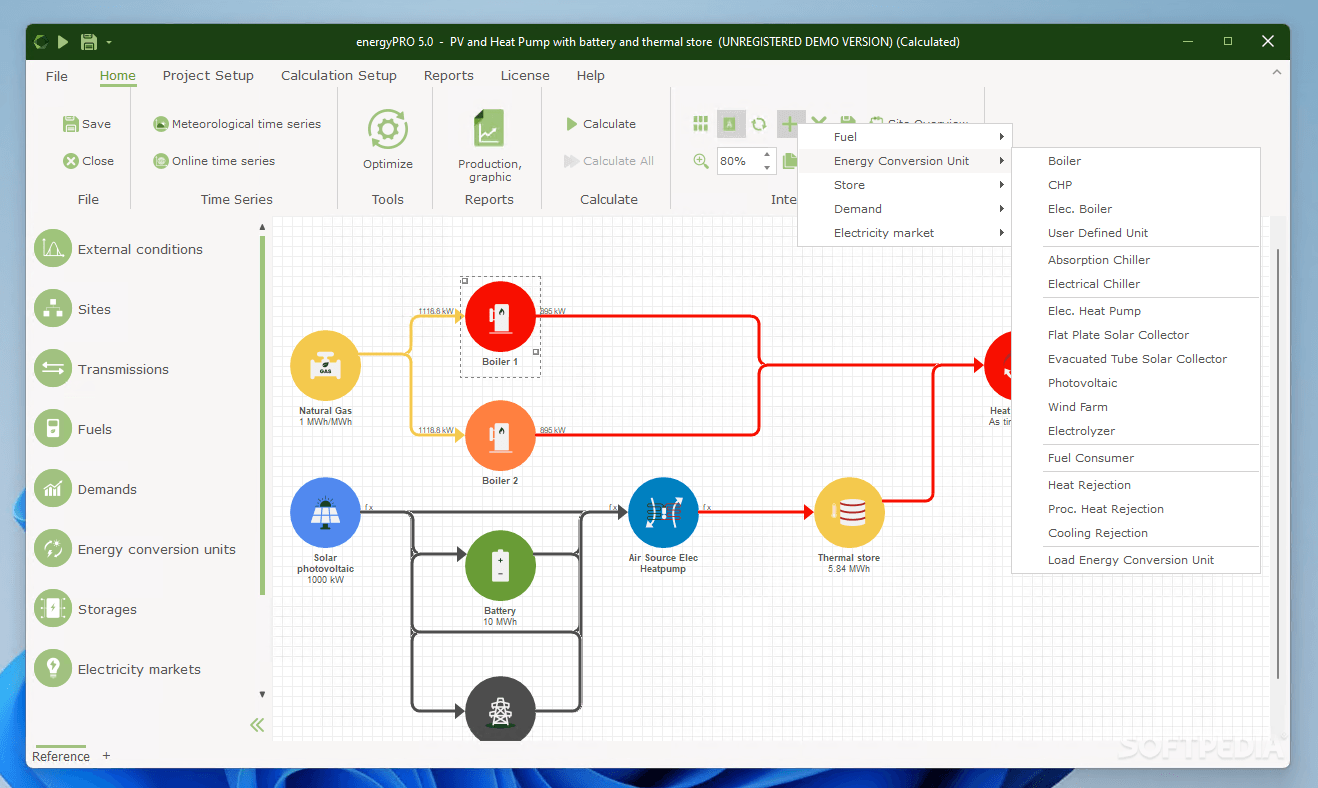
Task: Select the Natural Gas node
Action: coord(325,366)
